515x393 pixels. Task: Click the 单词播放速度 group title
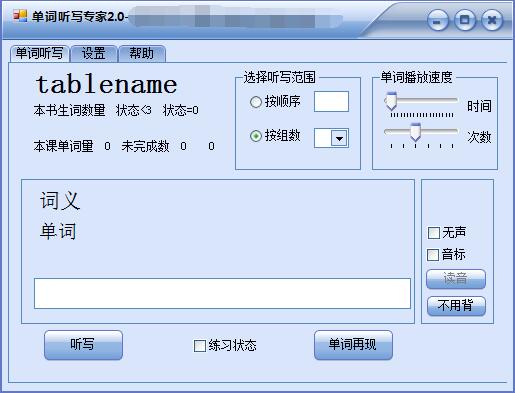click(x=416, y=77)
